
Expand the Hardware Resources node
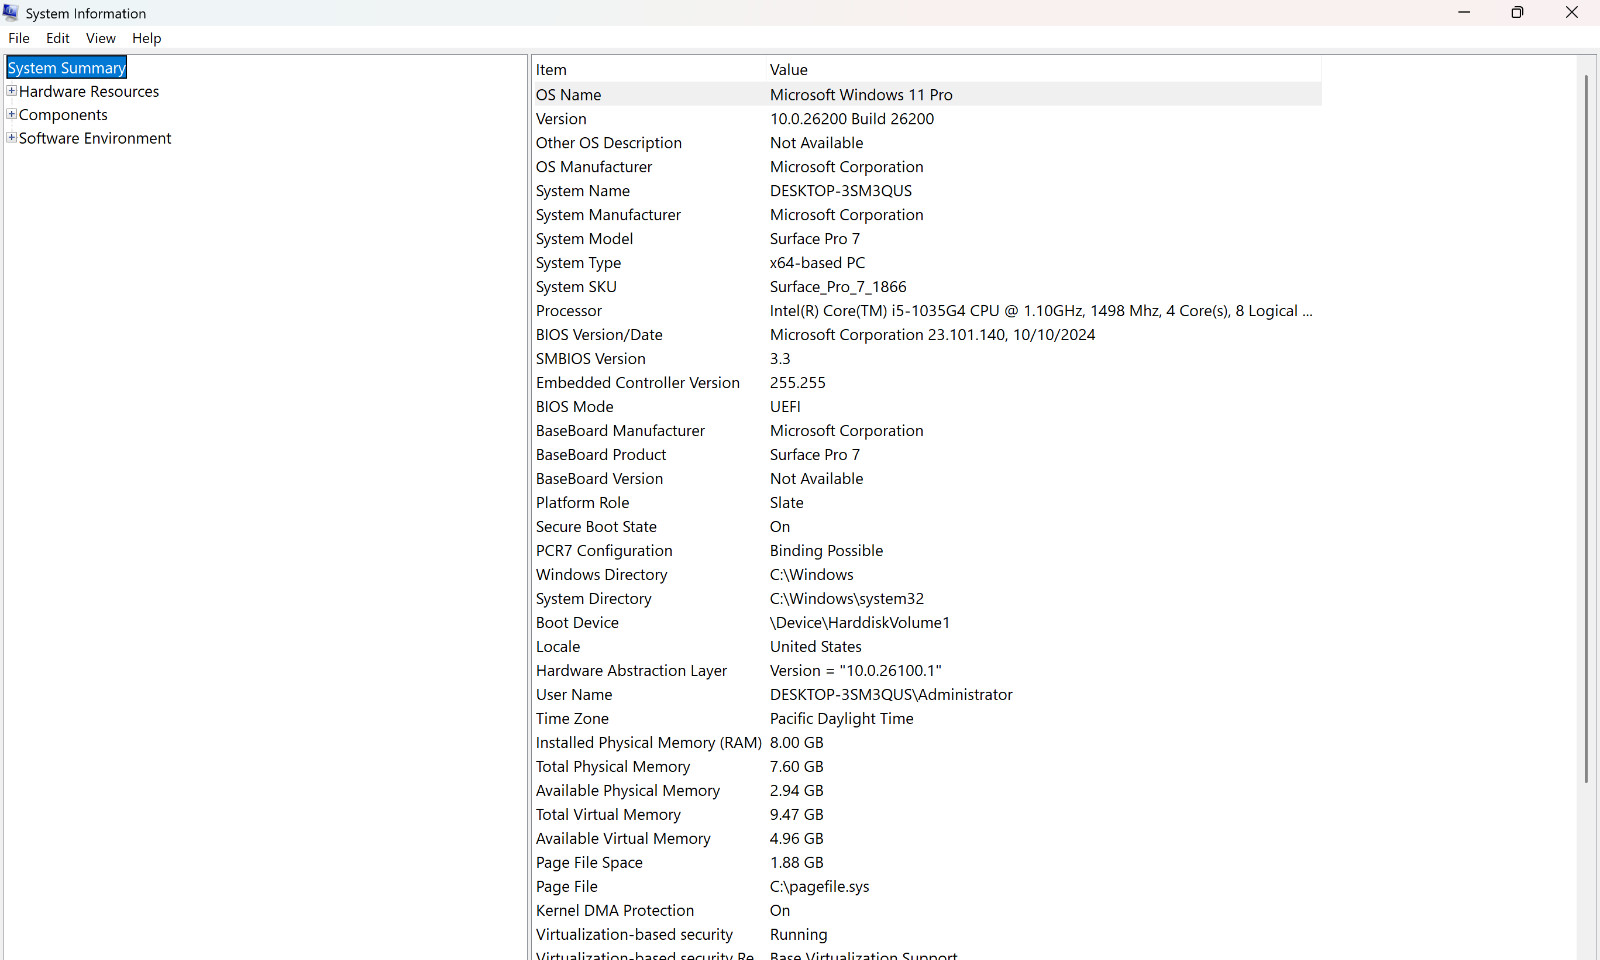[12, 91]
